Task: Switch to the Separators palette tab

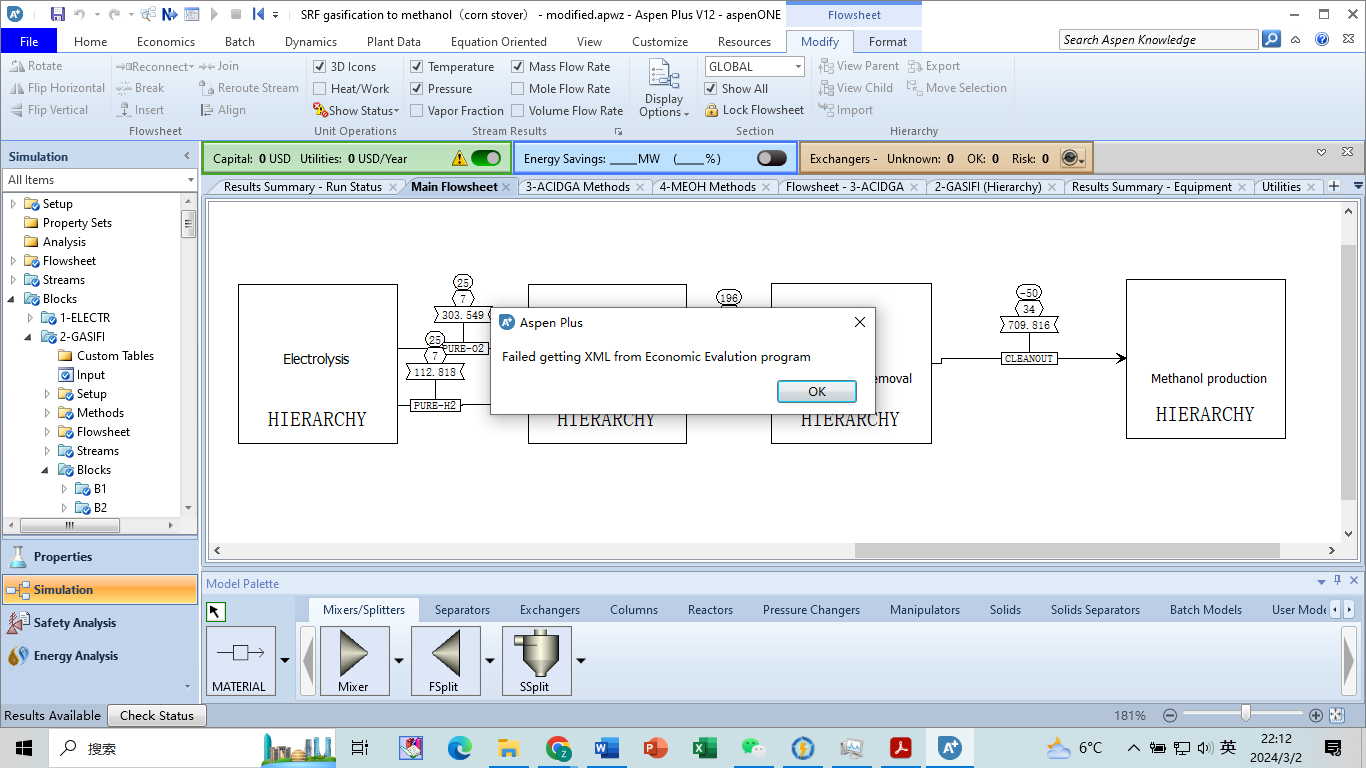Action: point(462,609)
